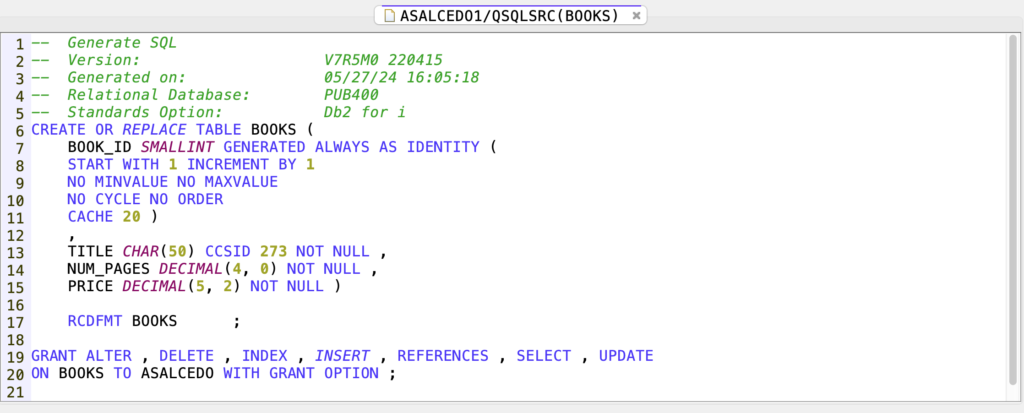The height and width of the screenshot is (413, 1024).
Task: Click the REFERENCES keyword on line 19
Action: point(443,356)
